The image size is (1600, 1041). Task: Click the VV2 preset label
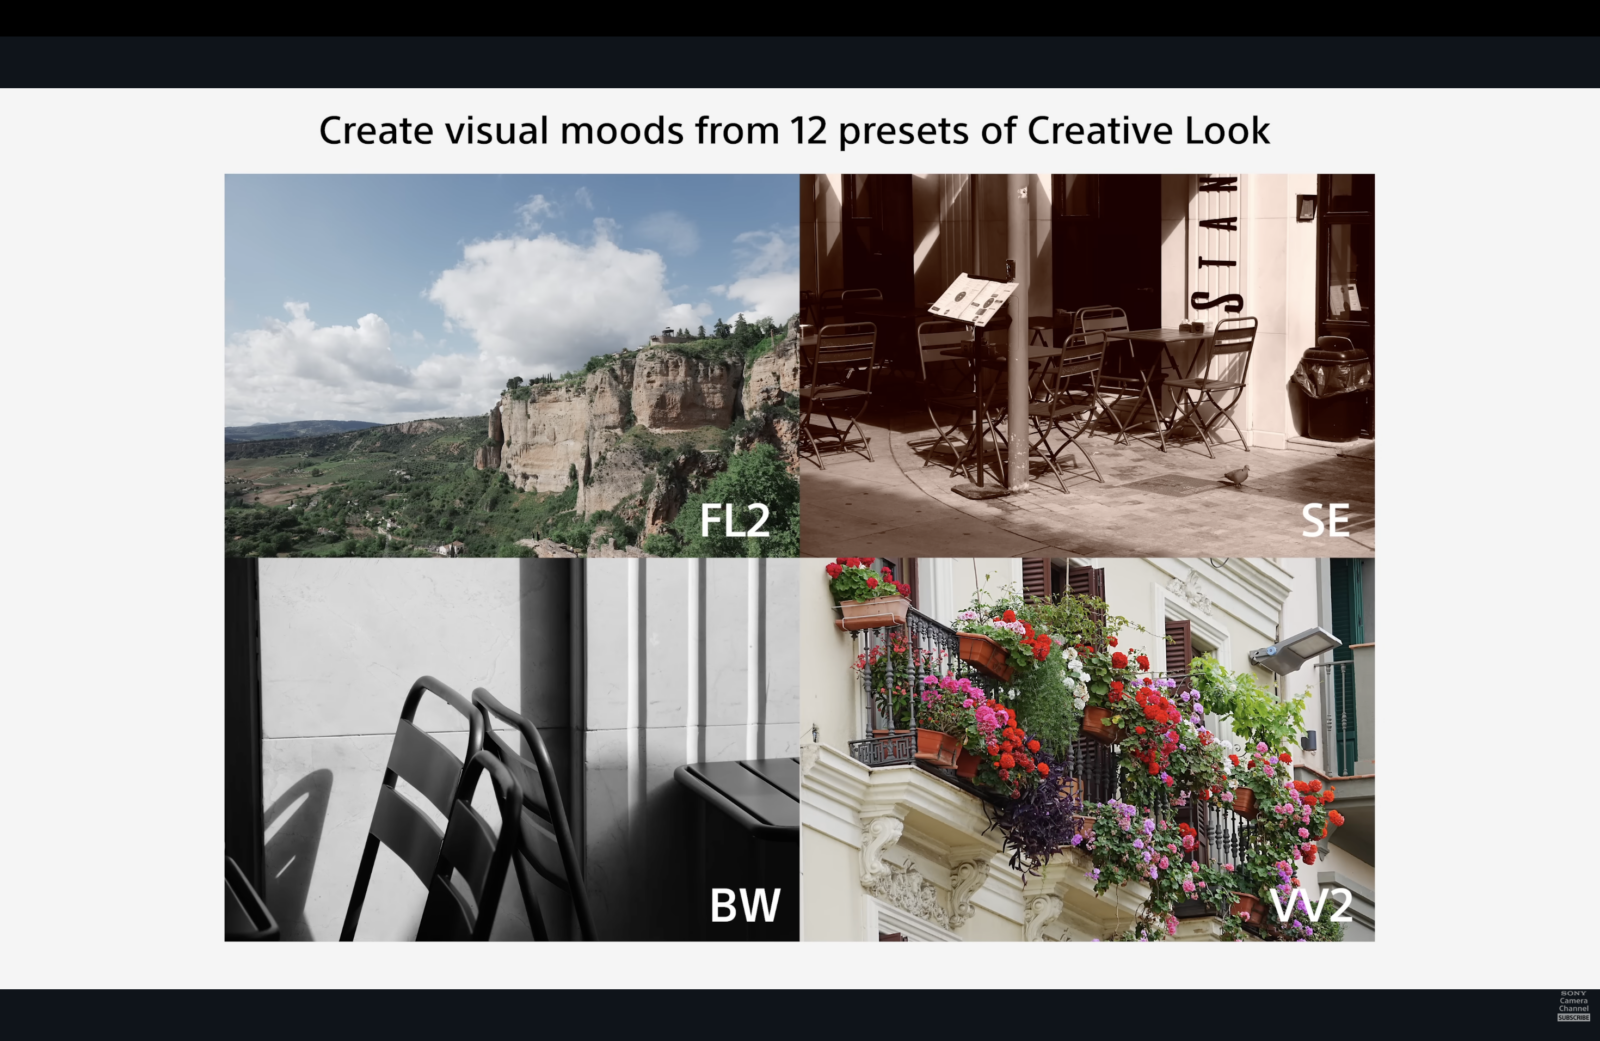(x=1311, y=905)
